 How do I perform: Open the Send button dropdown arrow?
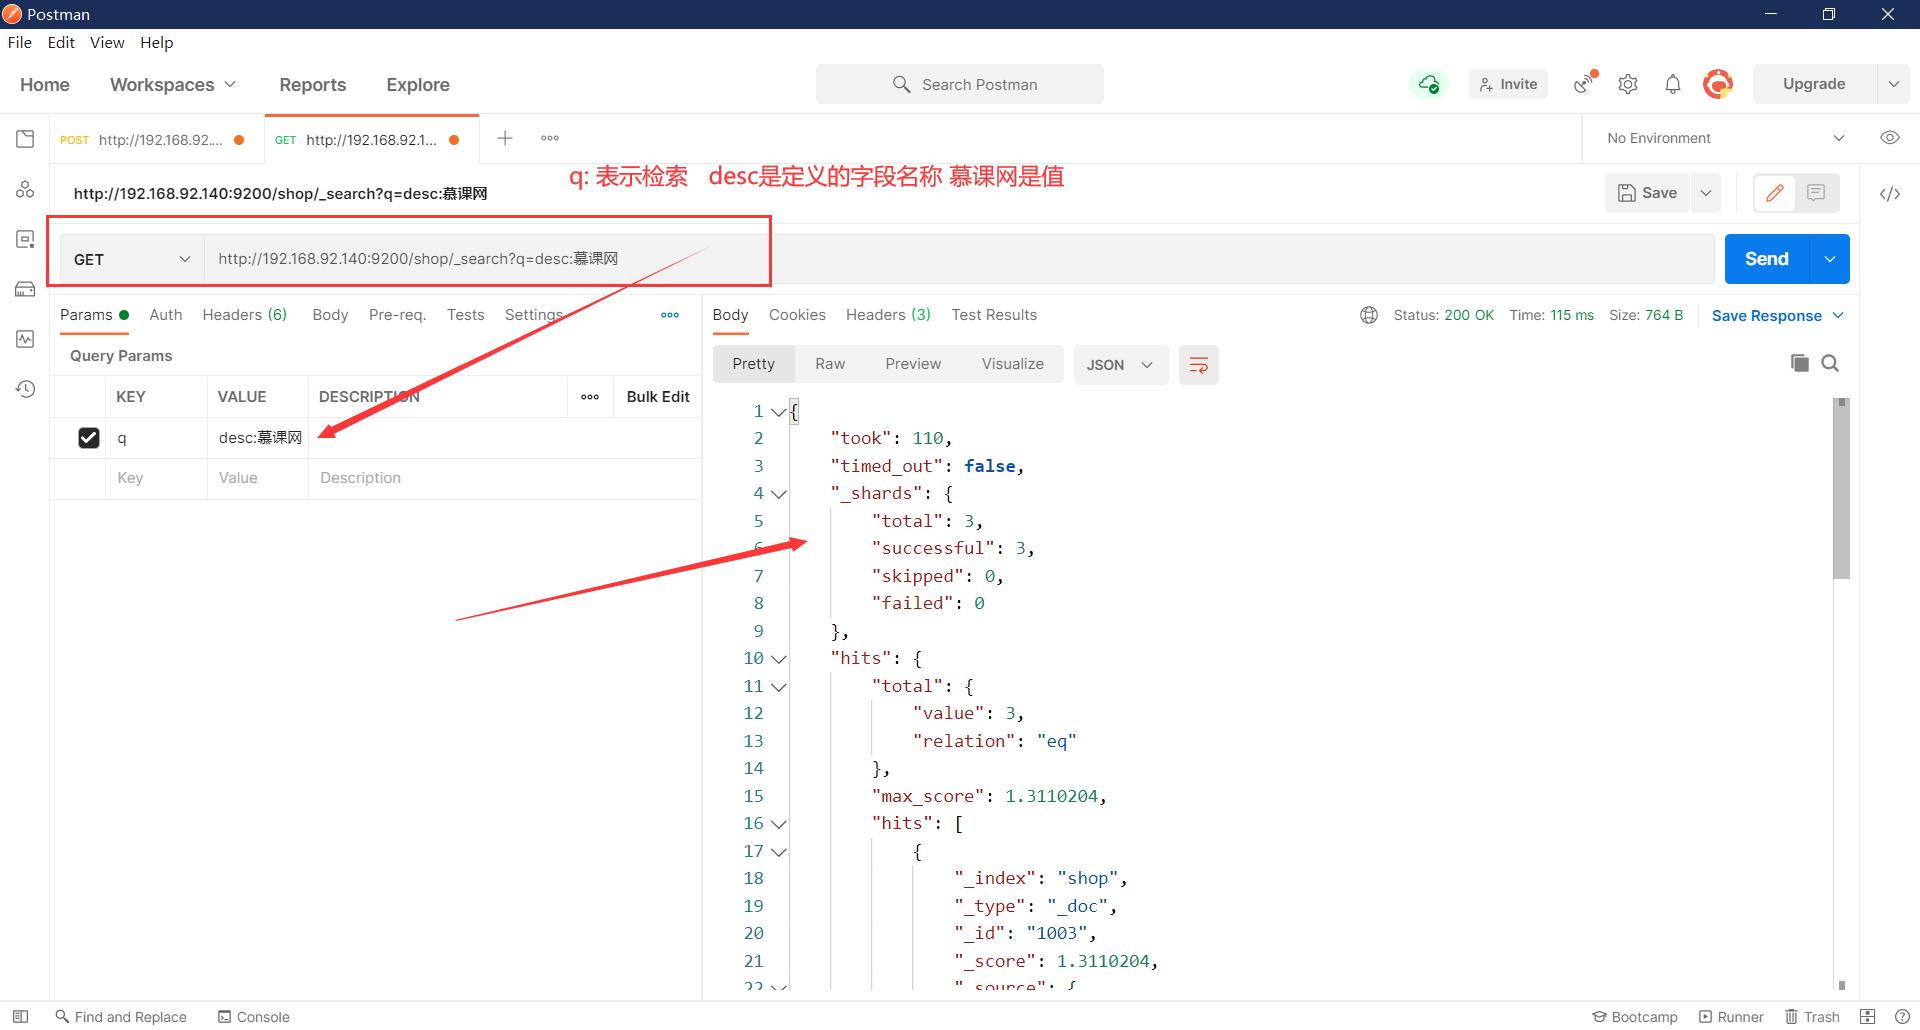(1829, 259)
